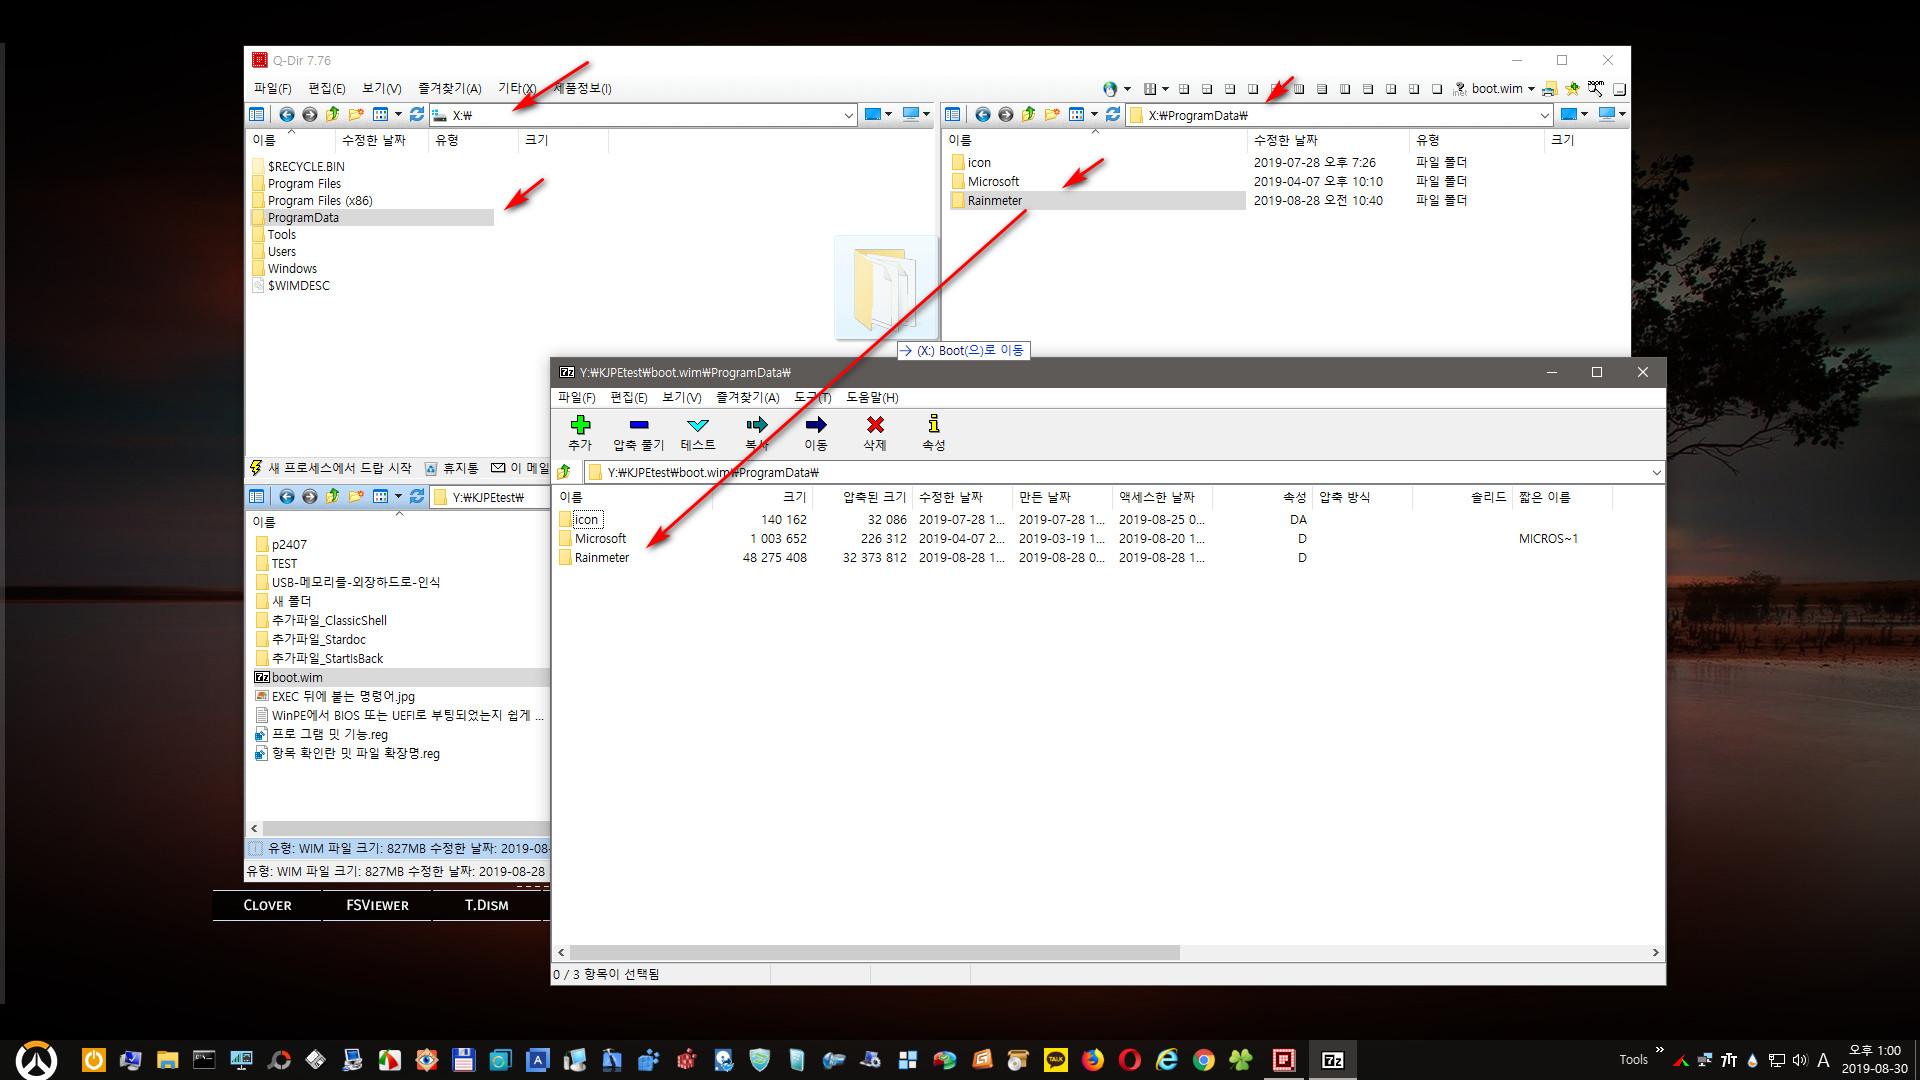Open Chrome from the taskbar
This screenshot has height=1080, width=1920.
(x=1204, y=1060)
